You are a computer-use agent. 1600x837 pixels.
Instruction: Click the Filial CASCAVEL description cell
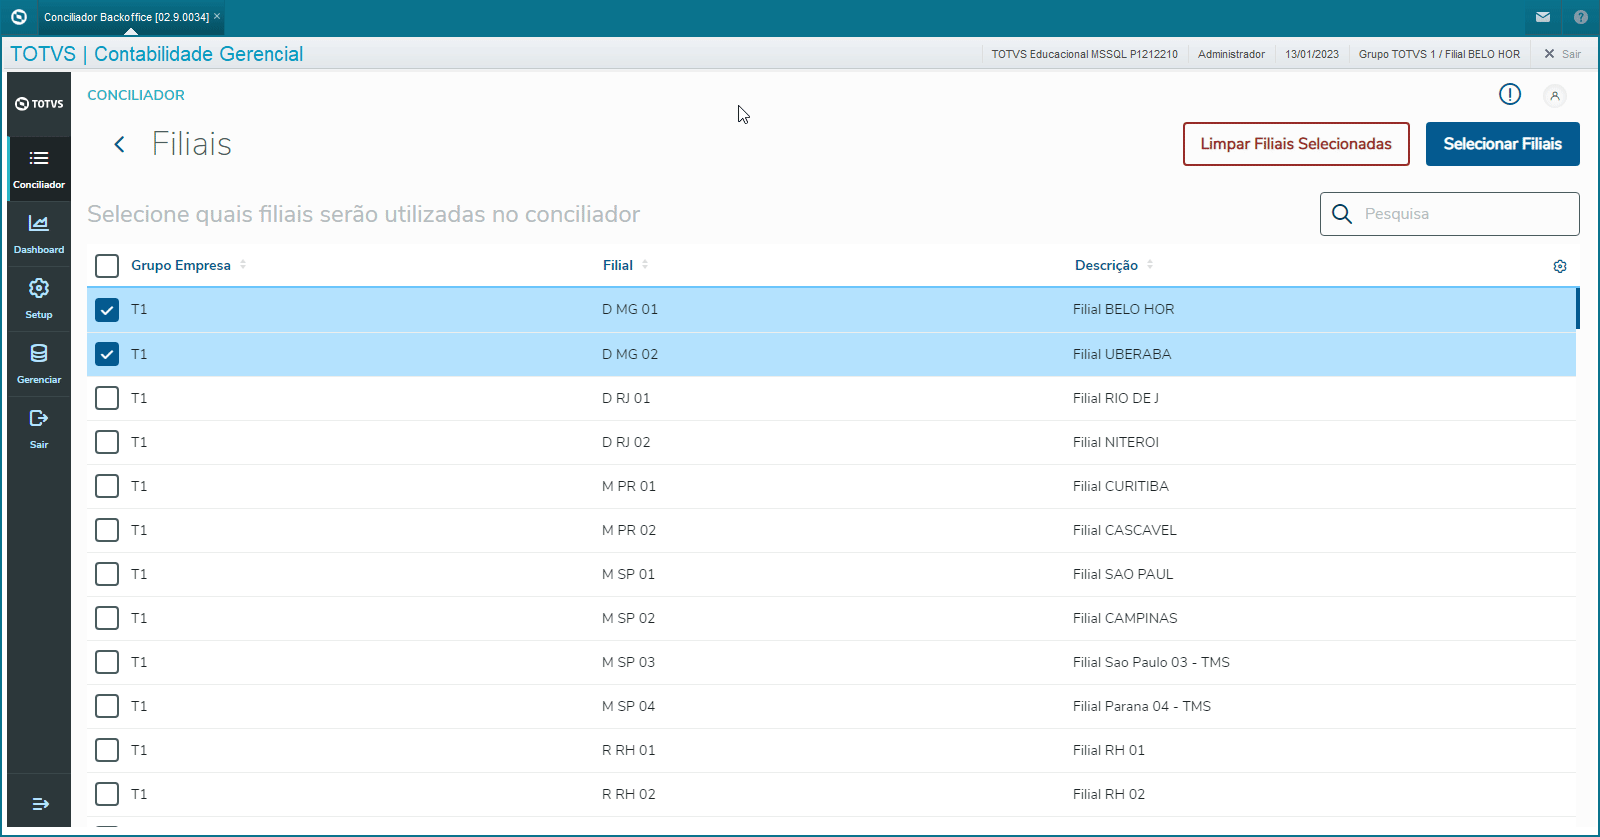(1125, 530)
